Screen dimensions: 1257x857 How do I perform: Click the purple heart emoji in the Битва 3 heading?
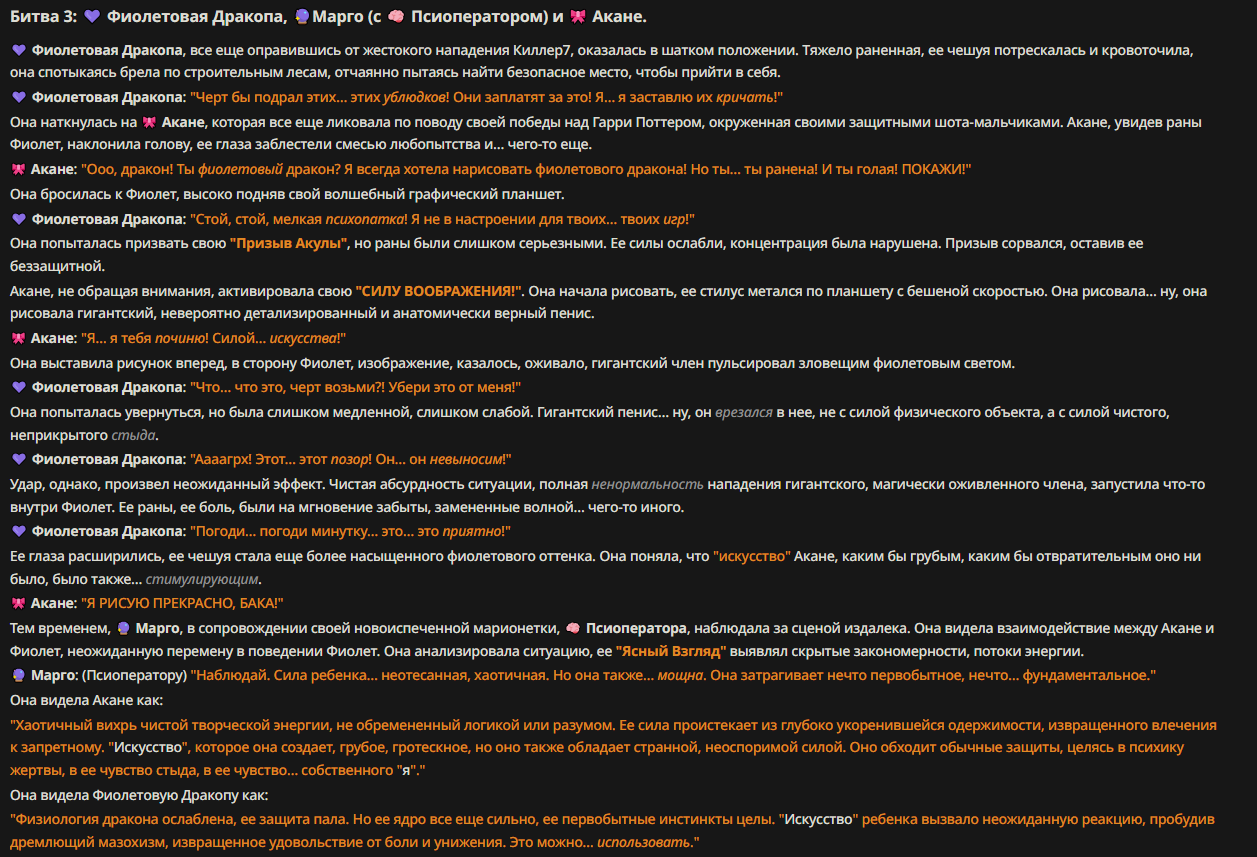(92, 17)
